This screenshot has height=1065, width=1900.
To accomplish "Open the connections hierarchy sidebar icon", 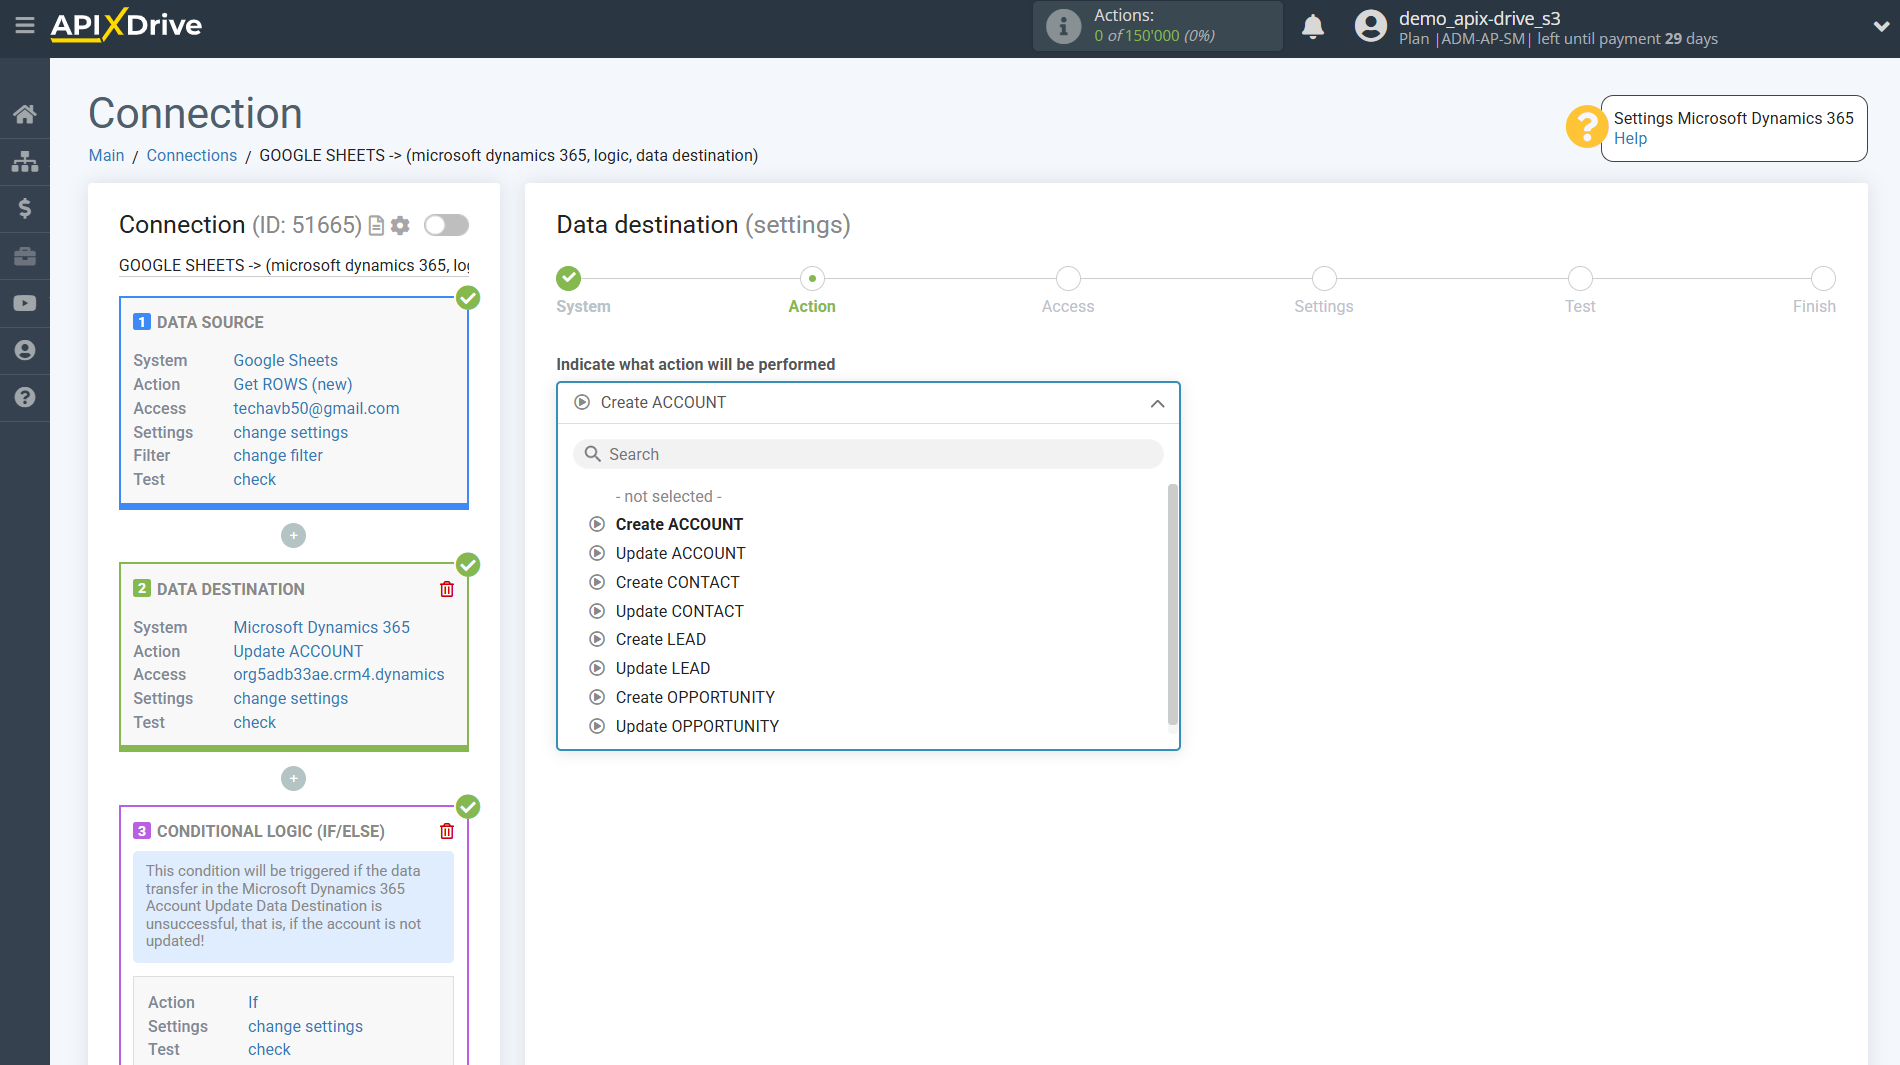I will (25, 161).
